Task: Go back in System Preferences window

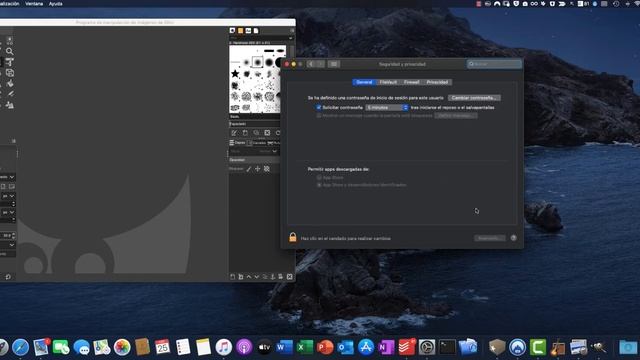Action: coord(311,64)
